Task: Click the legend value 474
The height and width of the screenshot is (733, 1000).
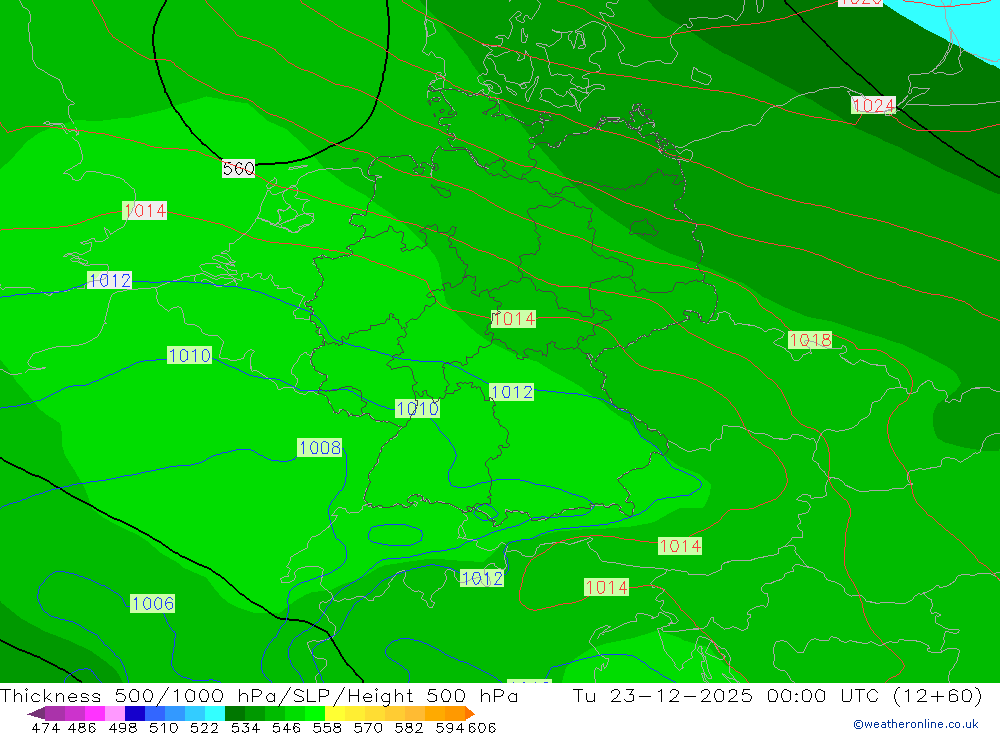Action: tap(45, 727)
